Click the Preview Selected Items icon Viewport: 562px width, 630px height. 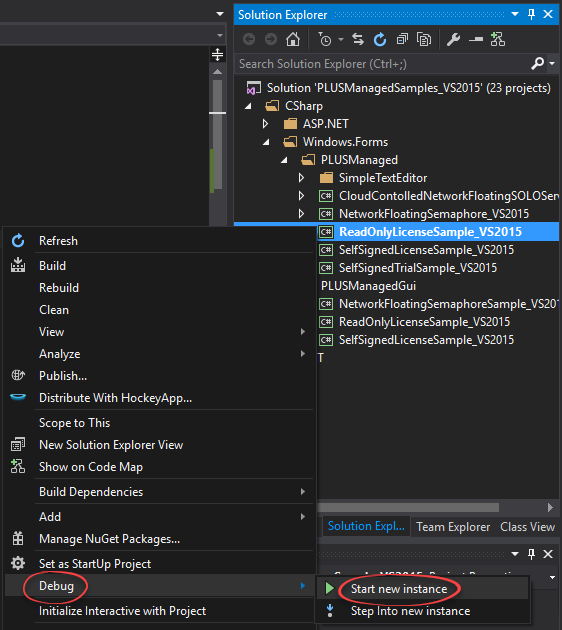(x=476, y=39)
